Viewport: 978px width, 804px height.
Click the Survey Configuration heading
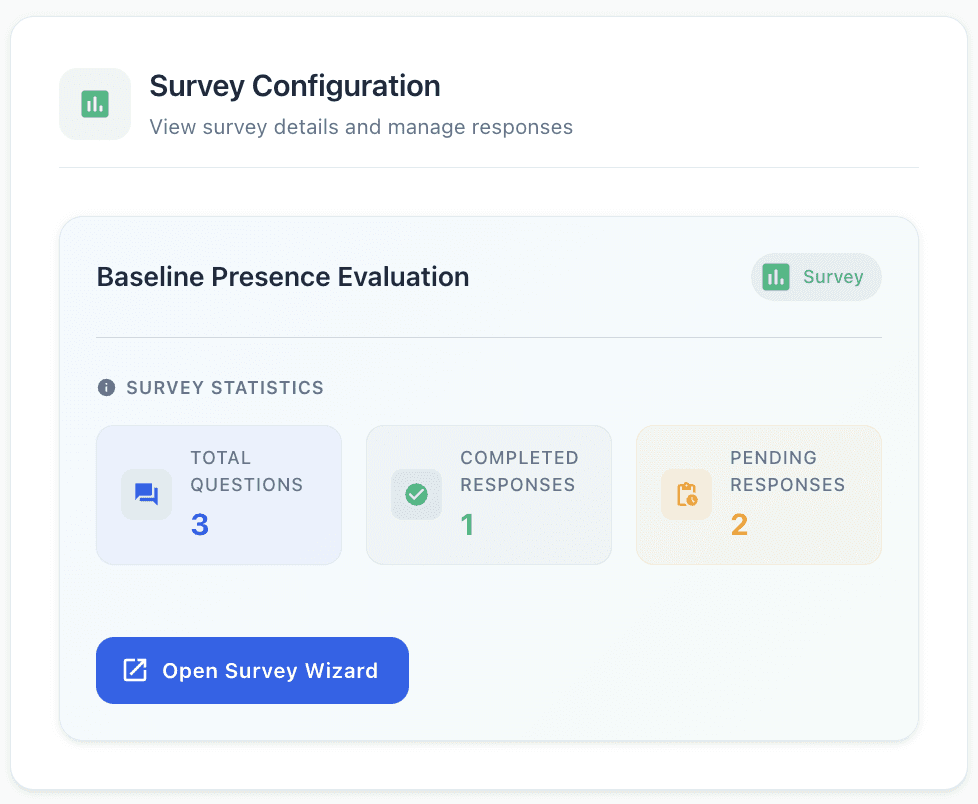pos(295,86)
